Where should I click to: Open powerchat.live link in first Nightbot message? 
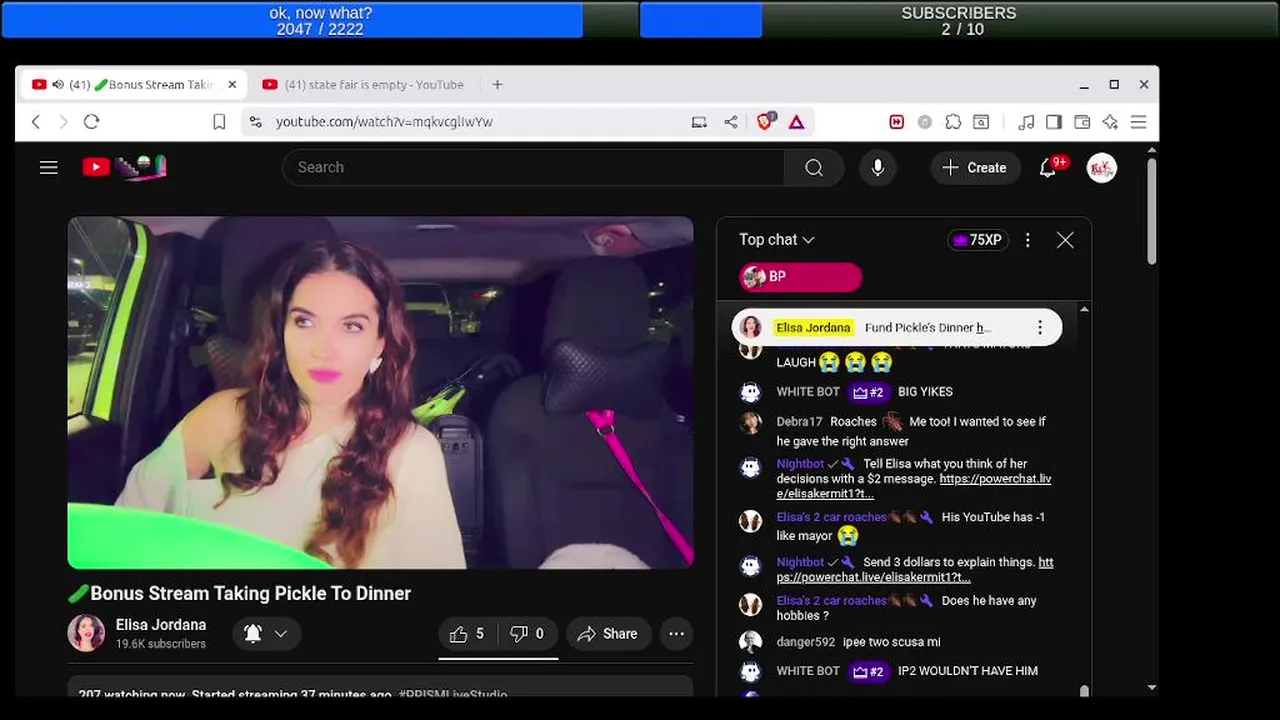[912, 486]
